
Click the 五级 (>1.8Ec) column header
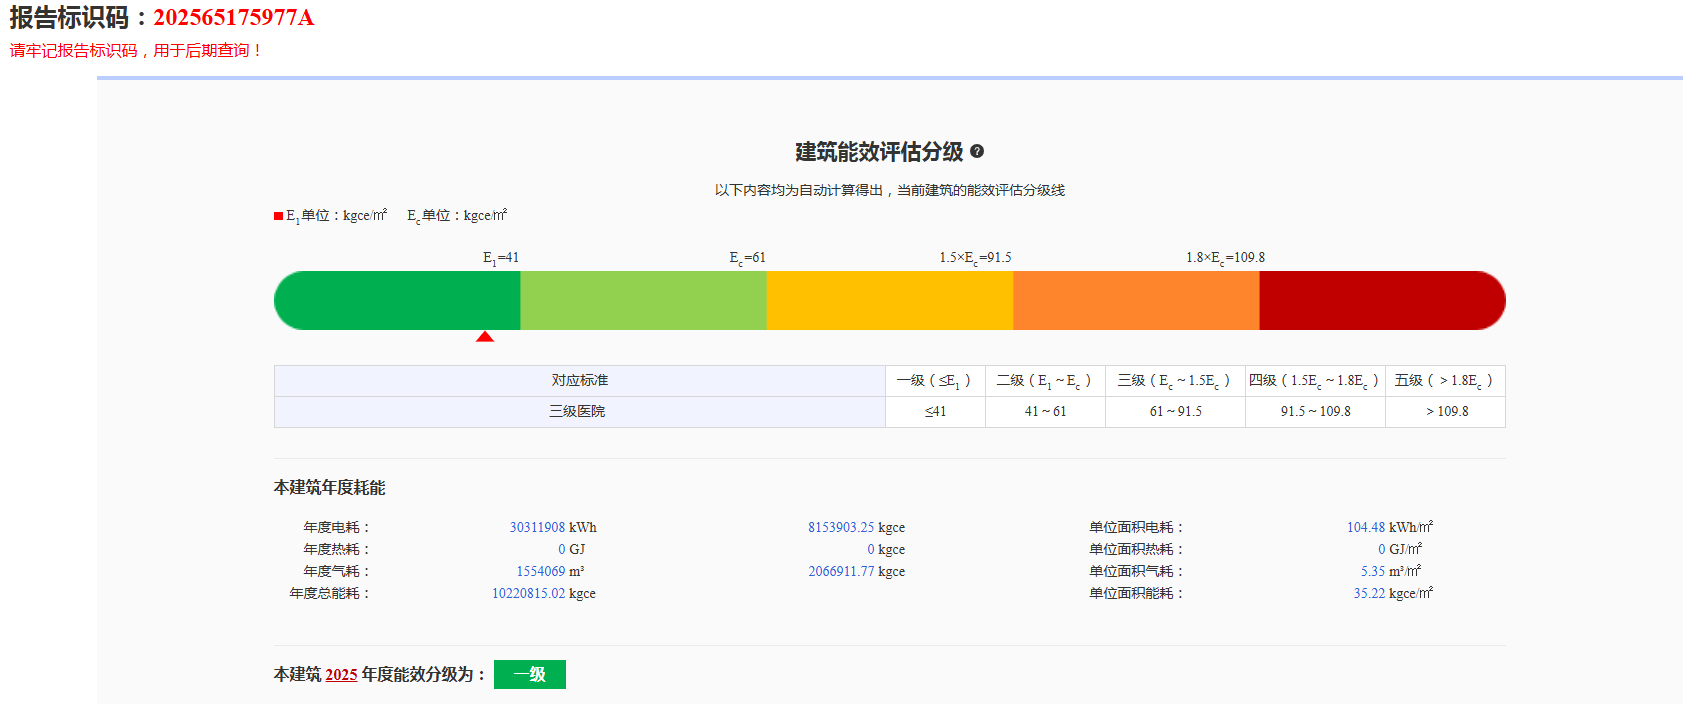[1445, 381]
